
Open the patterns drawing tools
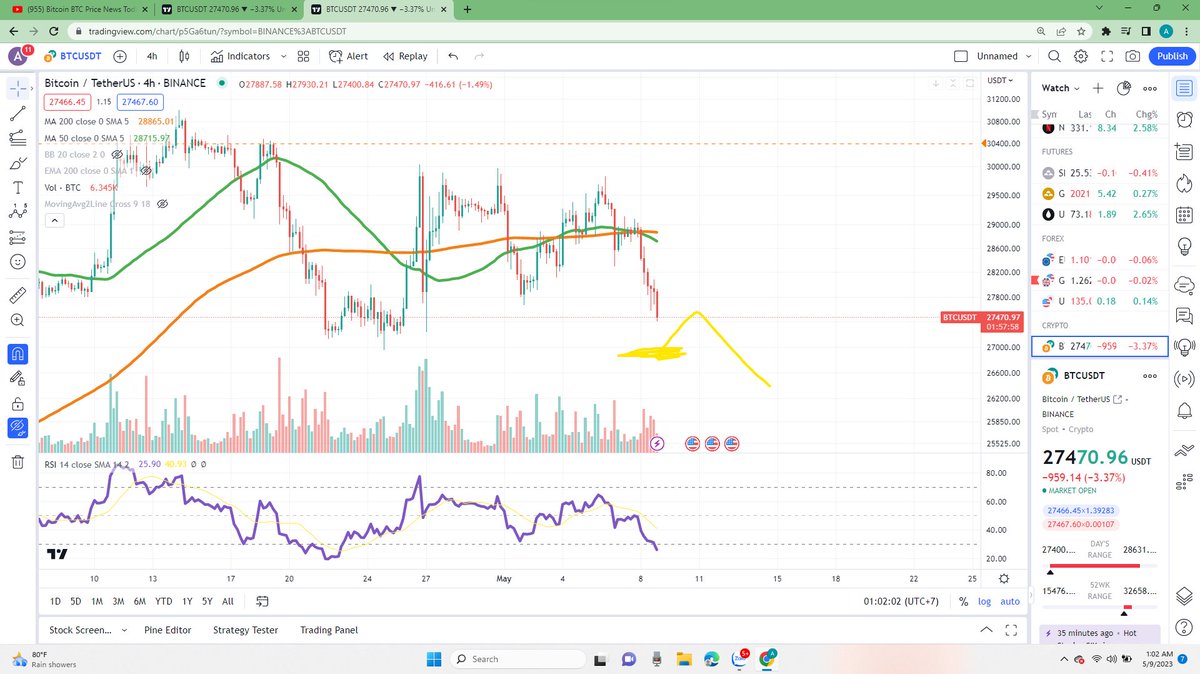tap(18, 212)
